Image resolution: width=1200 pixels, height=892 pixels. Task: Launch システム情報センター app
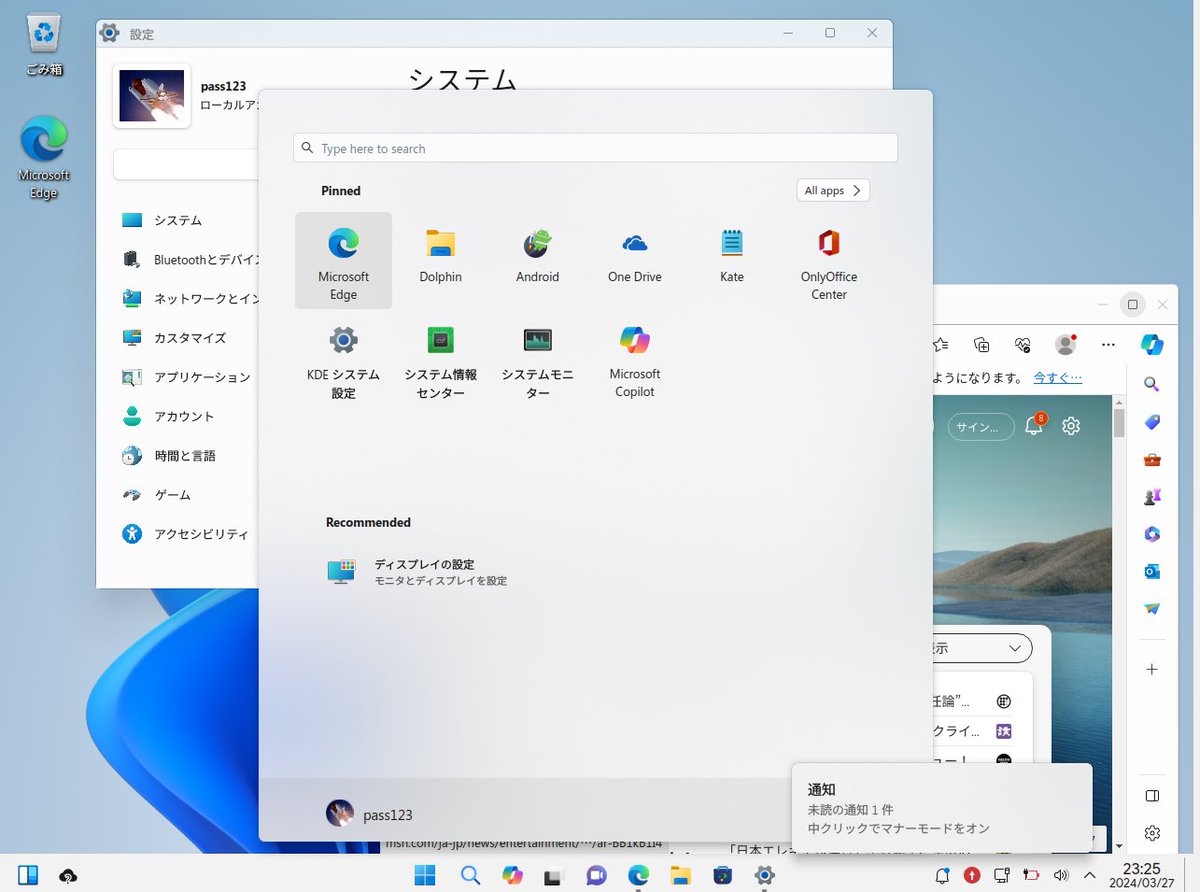(440, 362)
